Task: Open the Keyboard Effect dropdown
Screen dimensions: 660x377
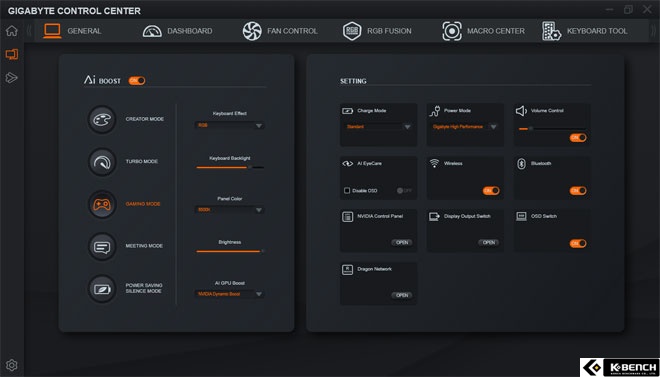Action: [230, 125]
